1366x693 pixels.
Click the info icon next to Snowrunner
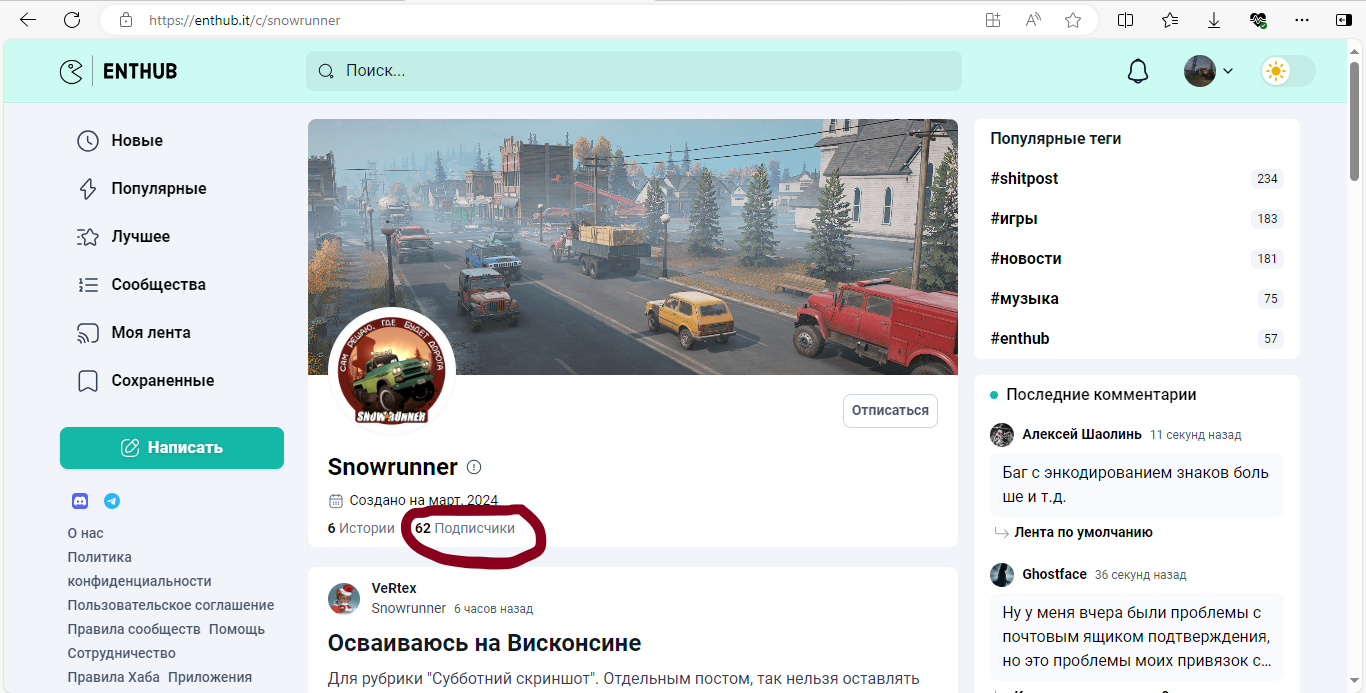[x=474, y=467]
